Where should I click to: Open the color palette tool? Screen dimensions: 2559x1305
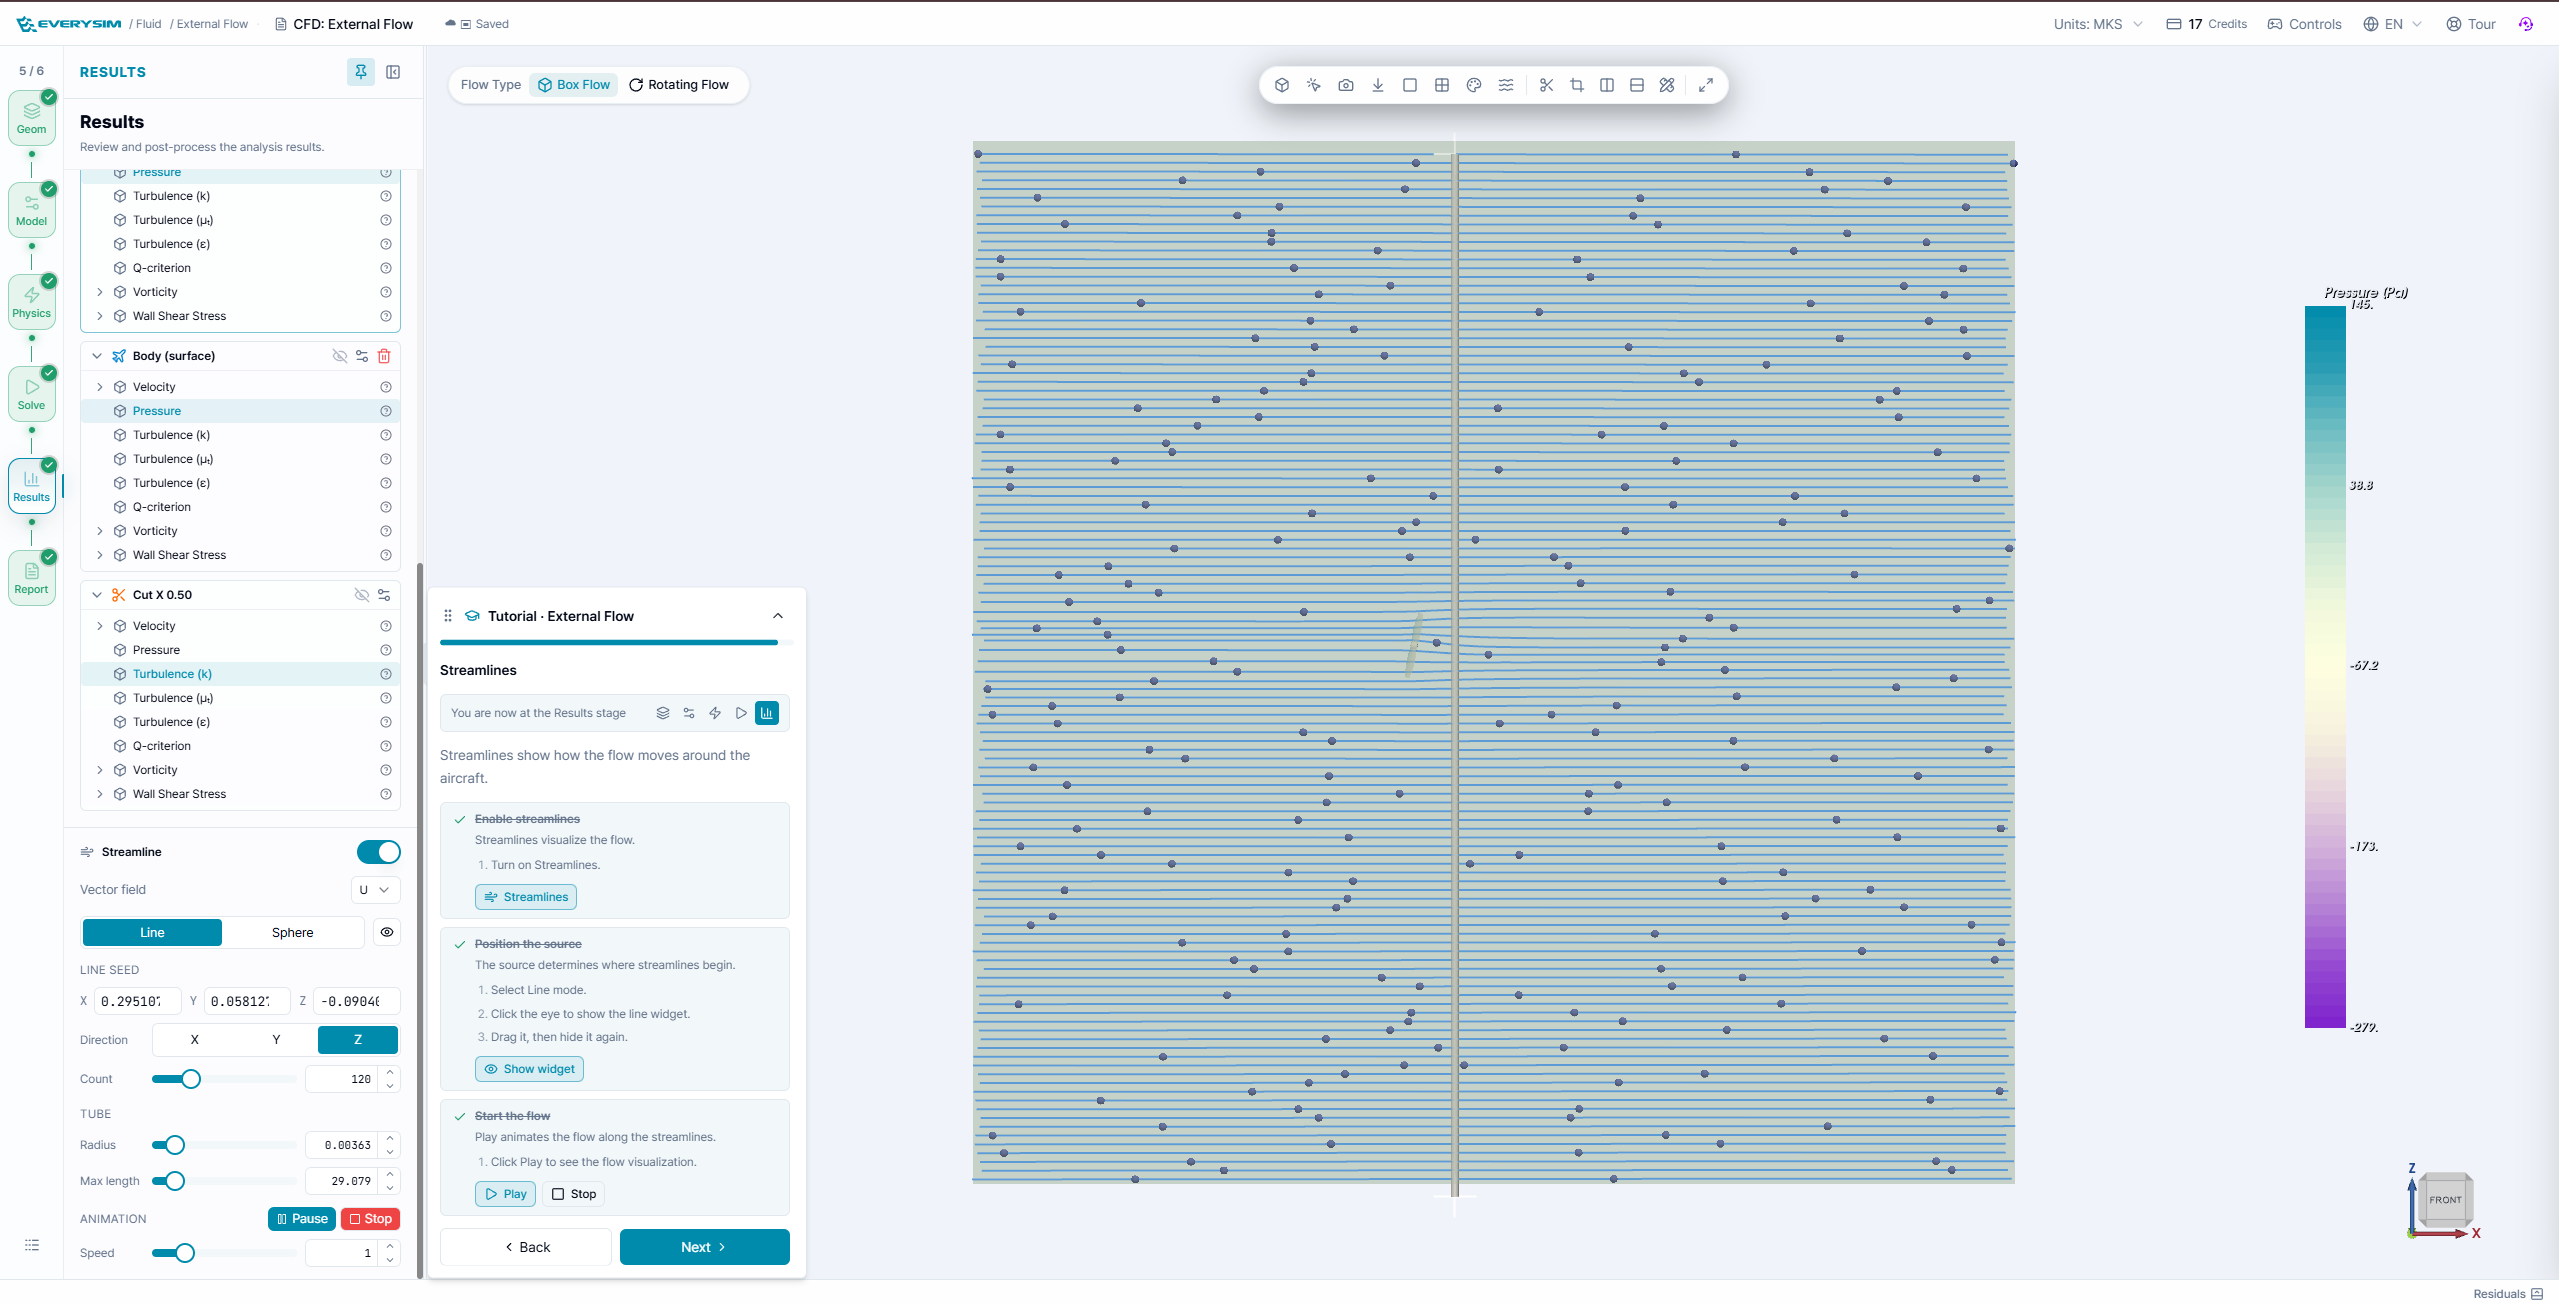1474,85
